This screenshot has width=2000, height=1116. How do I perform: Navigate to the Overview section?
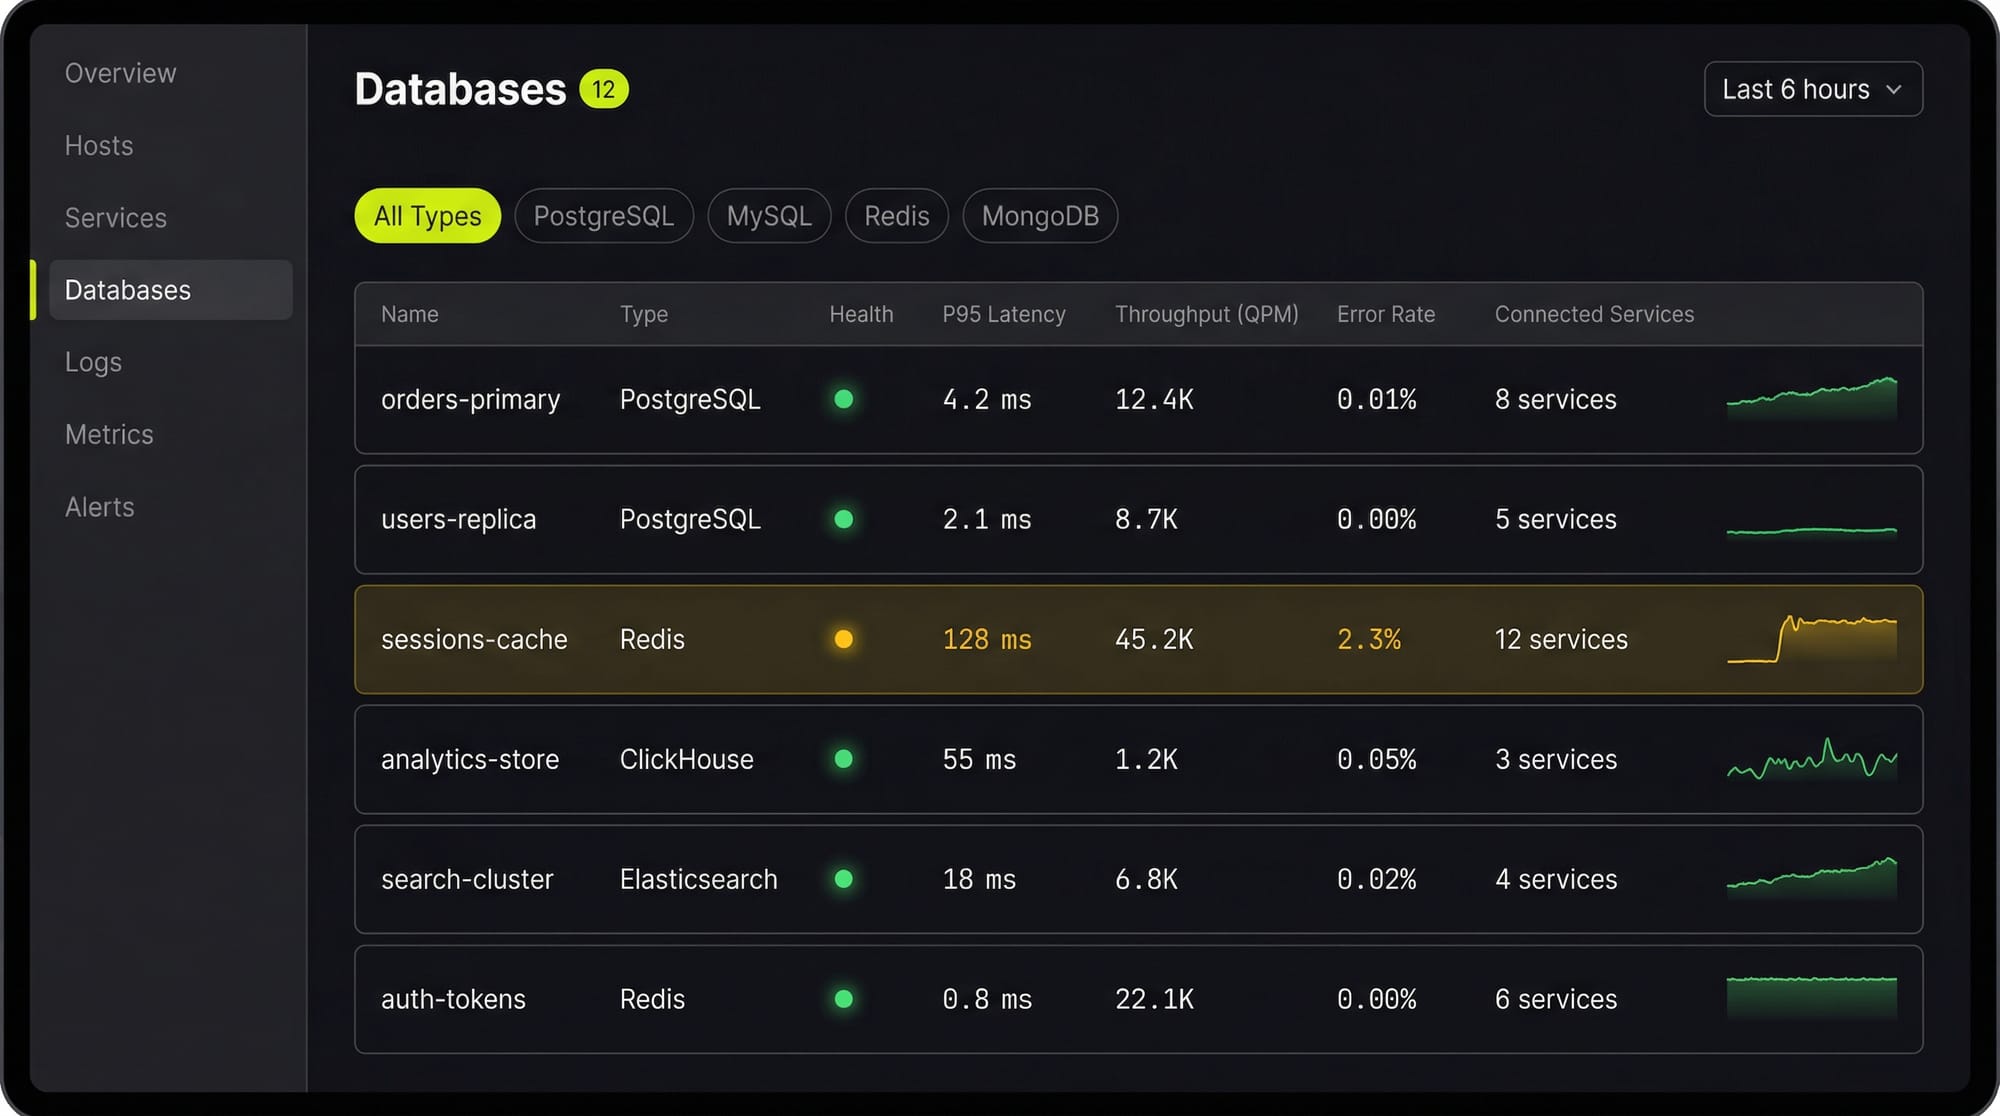(120, 72)
